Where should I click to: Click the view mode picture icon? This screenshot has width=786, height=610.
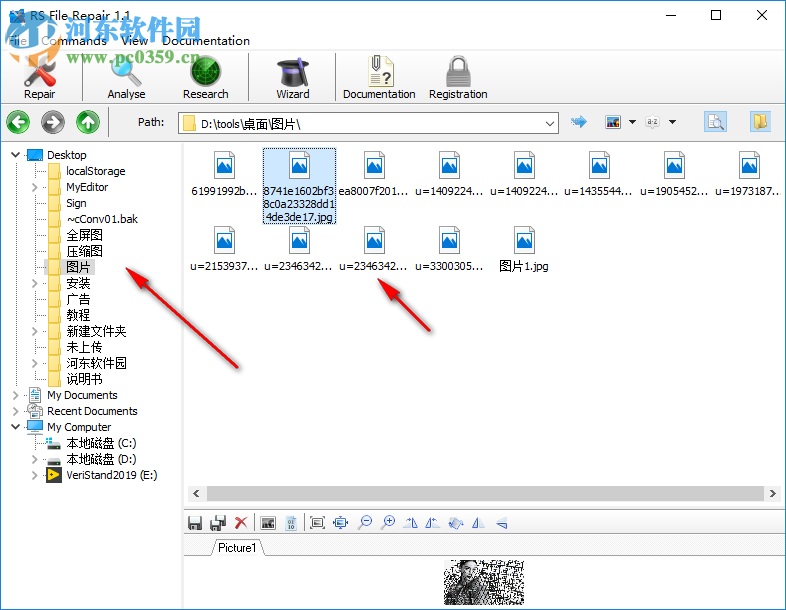613,122
